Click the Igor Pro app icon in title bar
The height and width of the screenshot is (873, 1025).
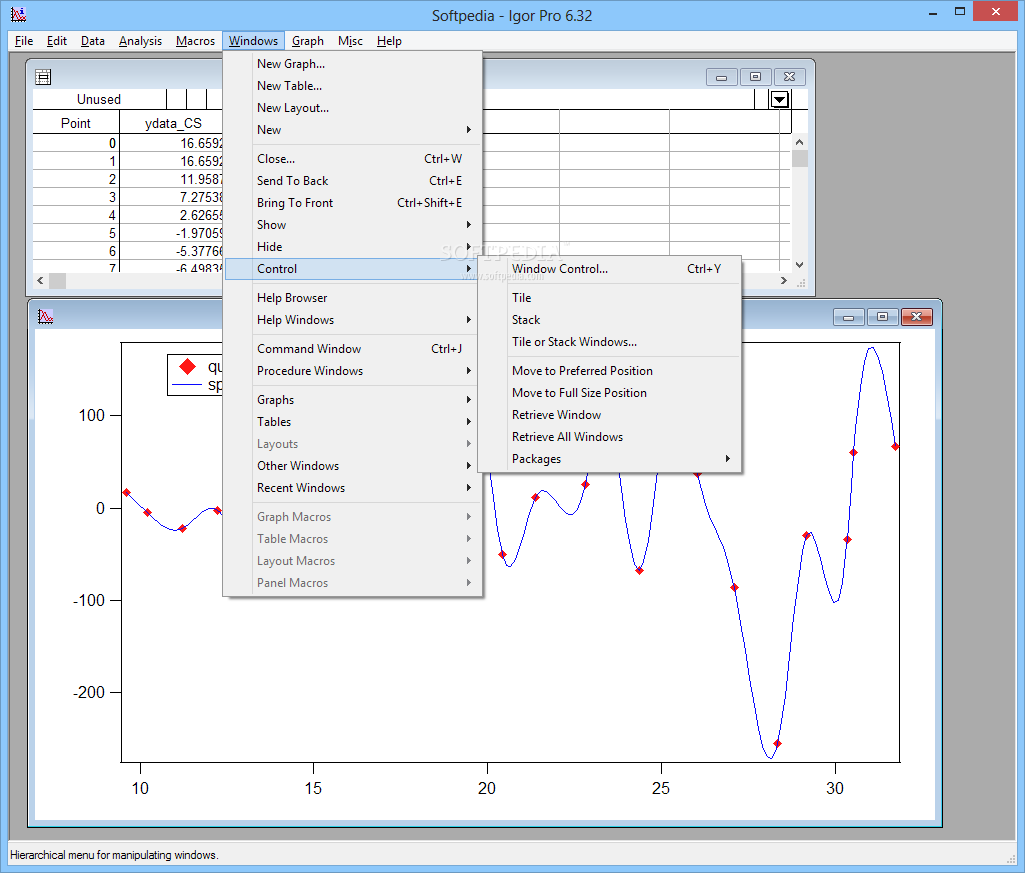(18, 13)
